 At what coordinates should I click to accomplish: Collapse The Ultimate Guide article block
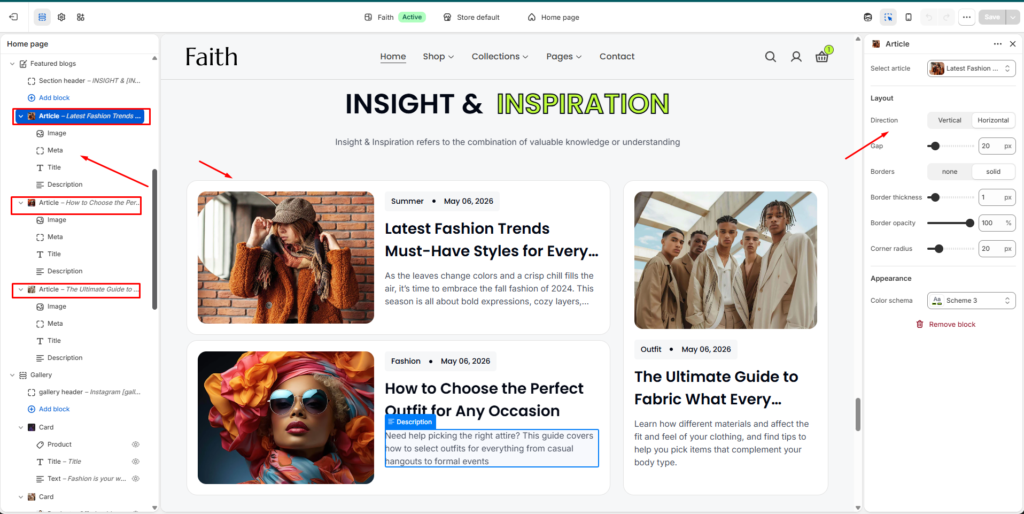pos(21,289)
